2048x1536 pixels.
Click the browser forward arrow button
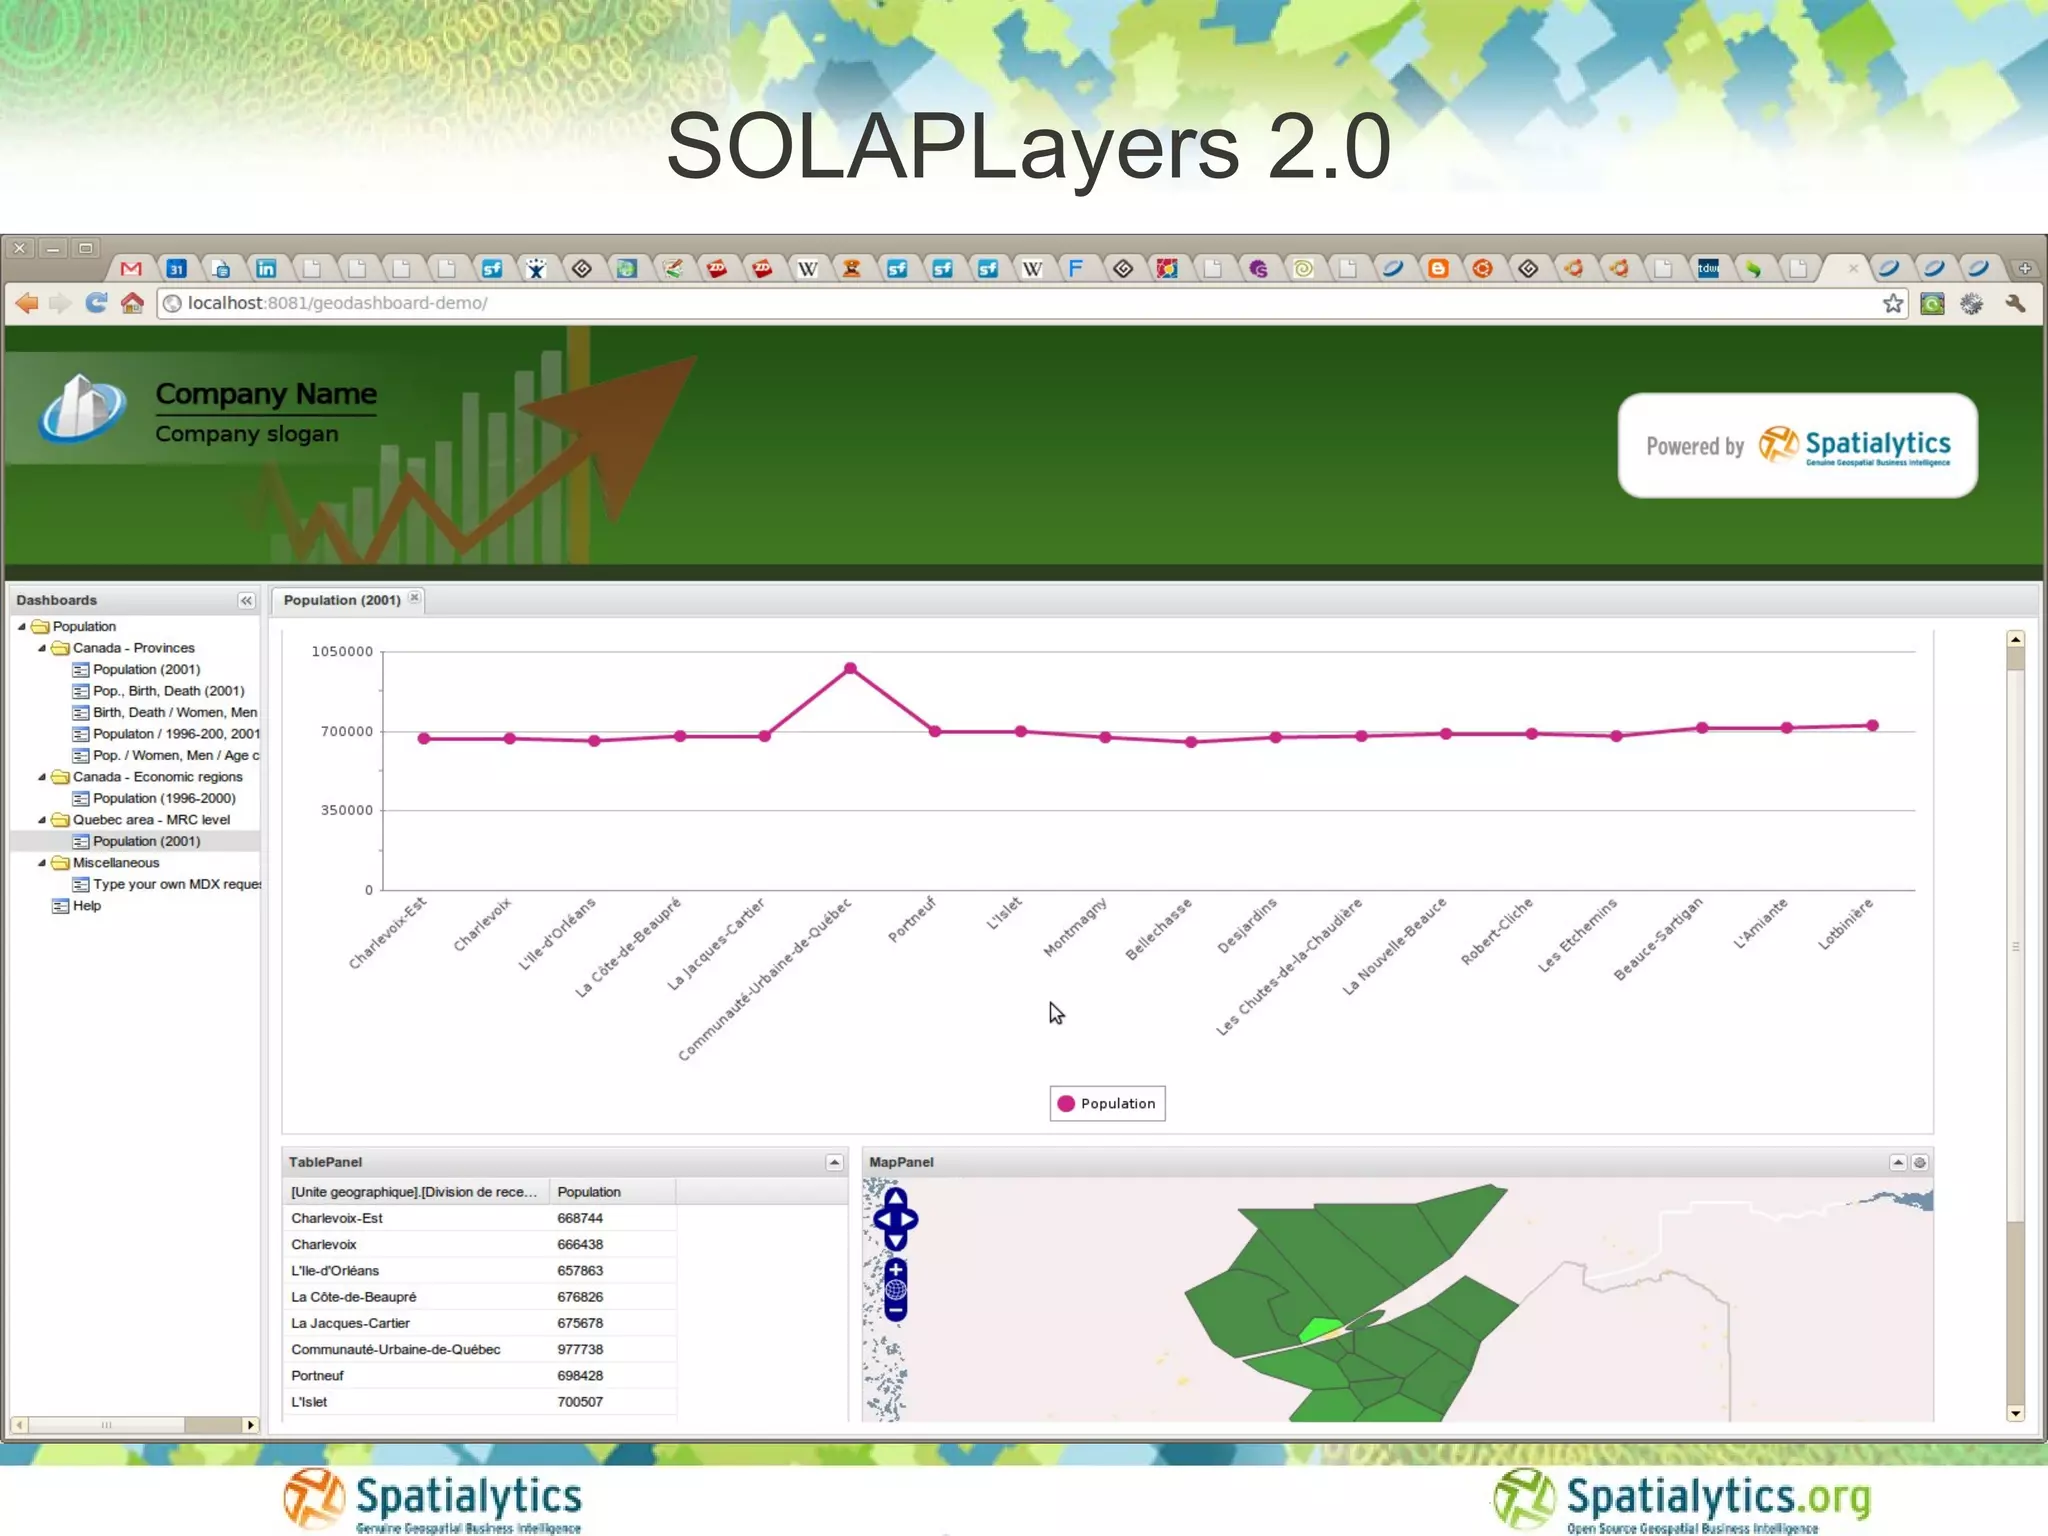pyautogui.click(x=60, y=303)
